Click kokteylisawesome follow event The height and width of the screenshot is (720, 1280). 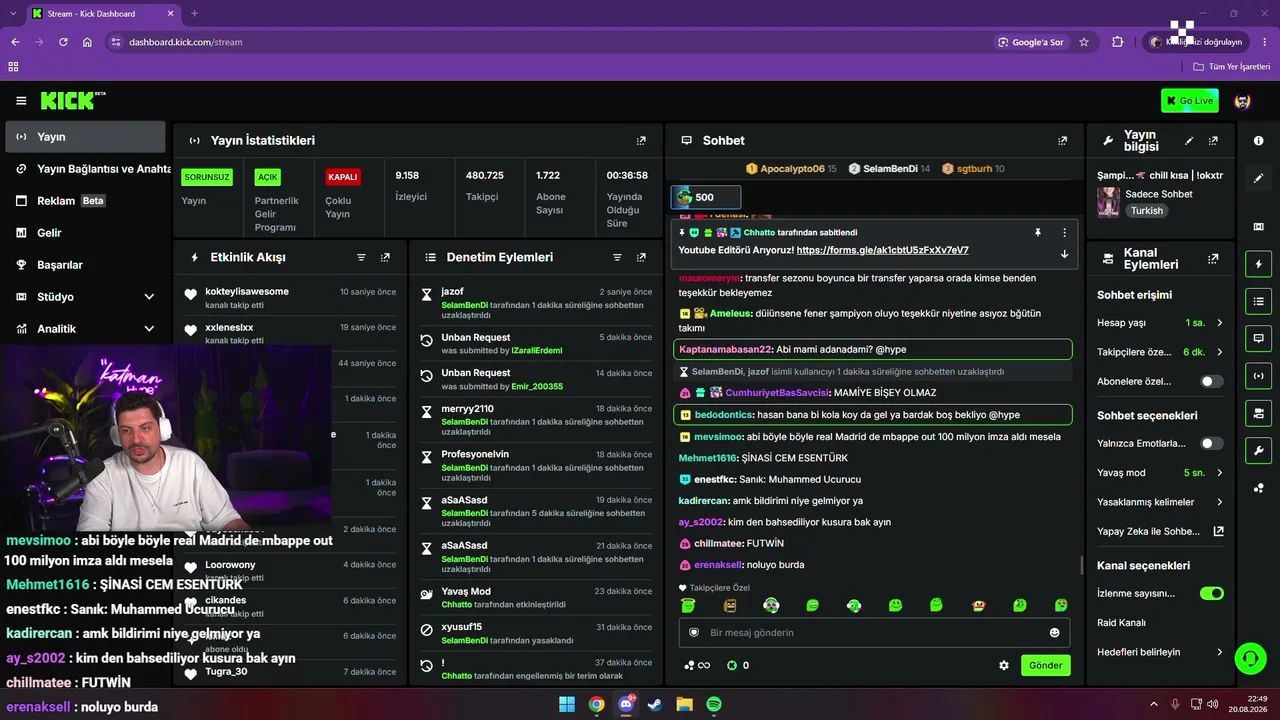[290, 298]
